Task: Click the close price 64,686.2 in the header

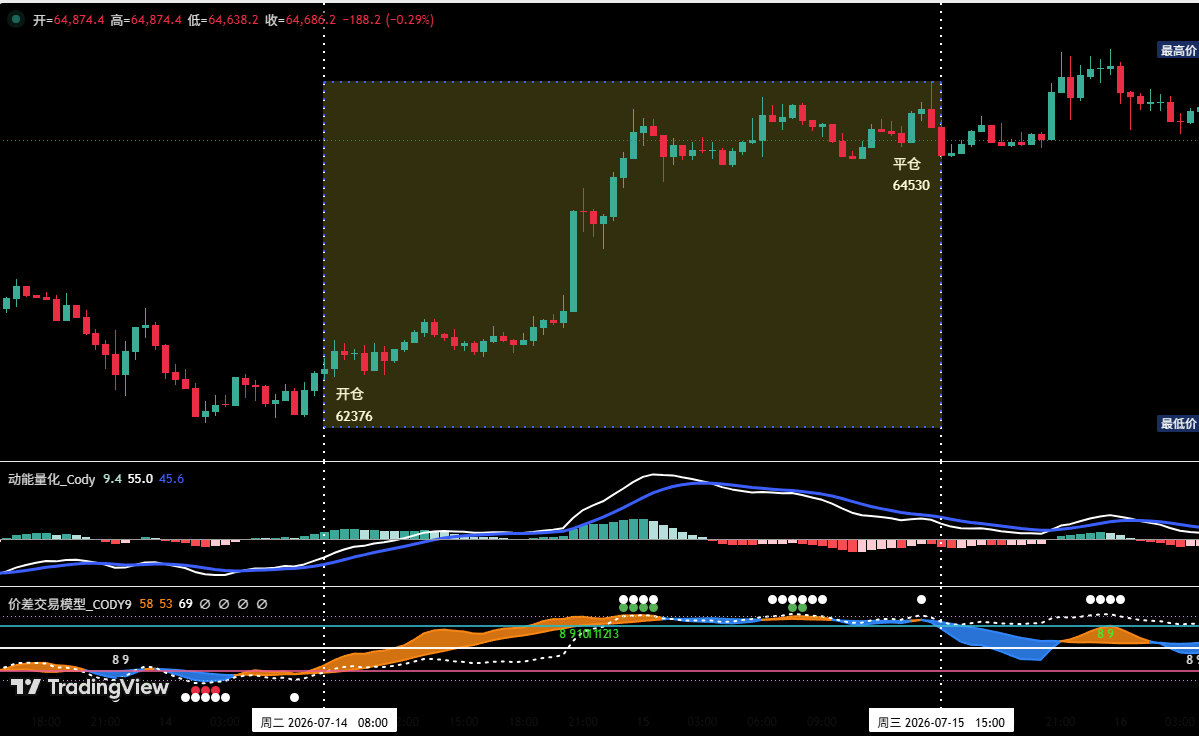Action: click(310, 20)
